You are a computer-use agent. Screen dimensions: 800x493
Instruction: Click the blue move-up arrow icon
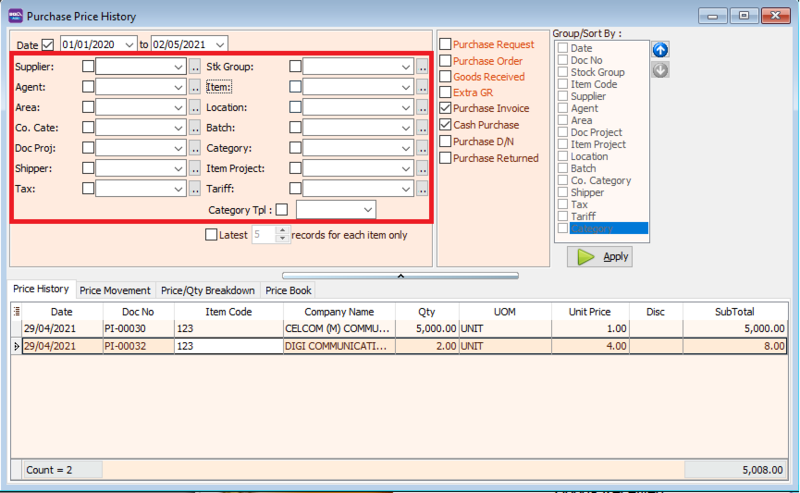point(660,50)
